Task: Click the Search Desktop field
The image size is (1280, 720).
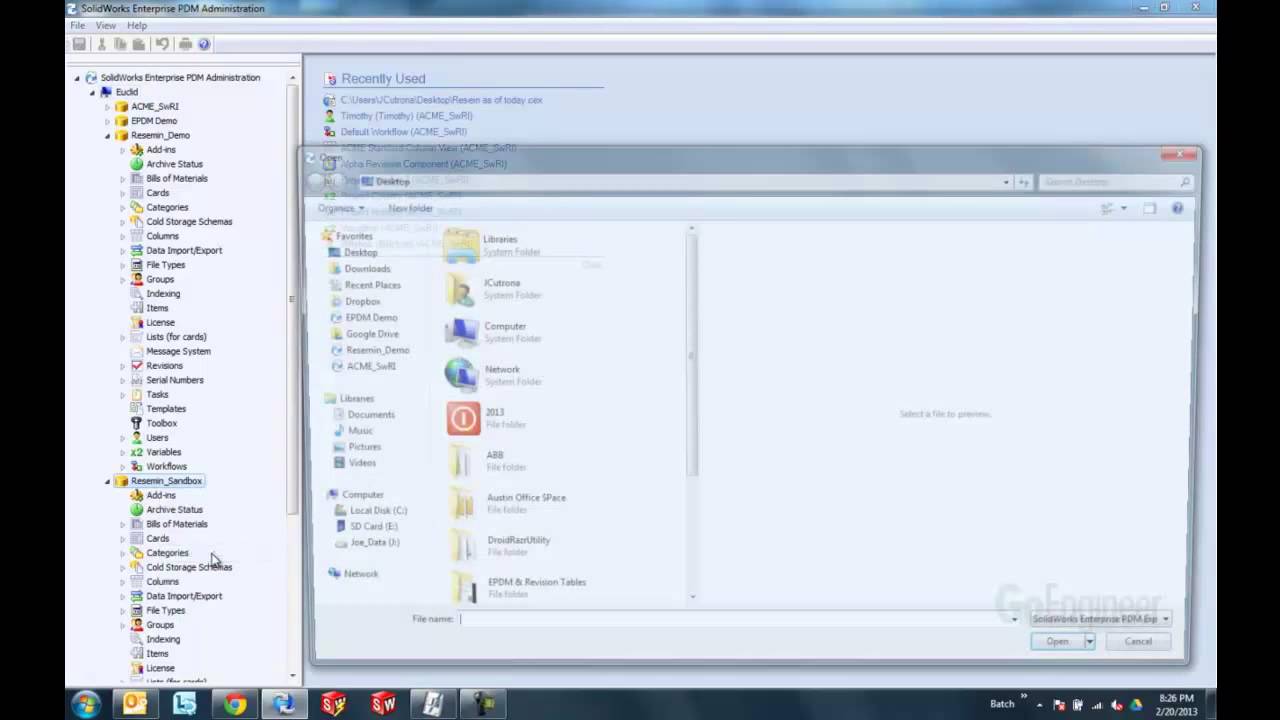Action: tap(1115, 182)
